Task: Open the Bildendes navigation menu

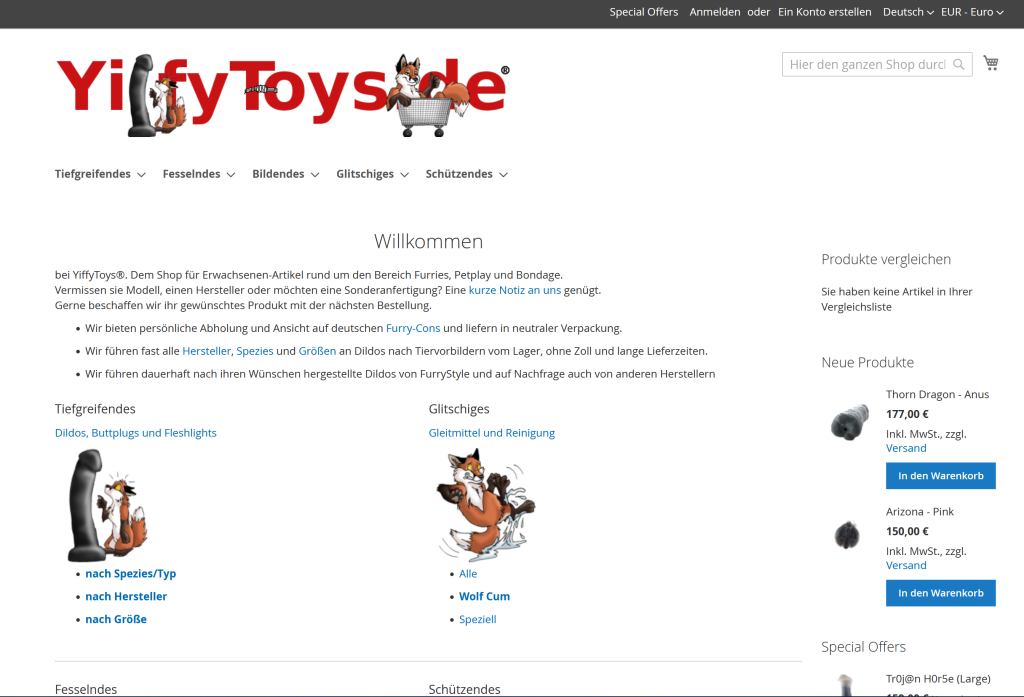Action: 285,174
